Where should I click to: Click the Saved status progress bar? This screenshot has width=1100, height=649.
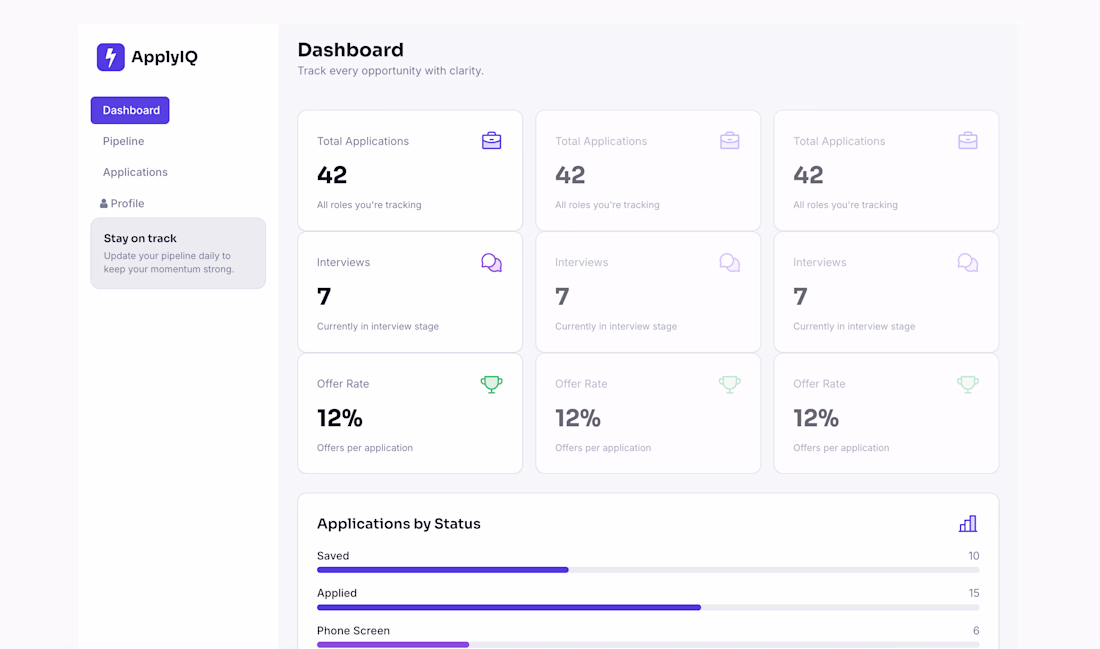tap(648, 570)
